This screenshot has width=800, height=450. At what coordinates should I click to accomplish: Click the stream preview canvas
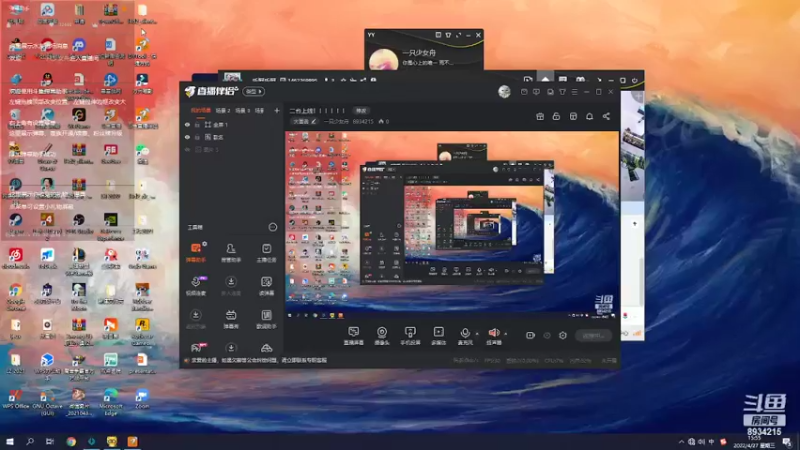pyautogui.click(x=452, y=225)
